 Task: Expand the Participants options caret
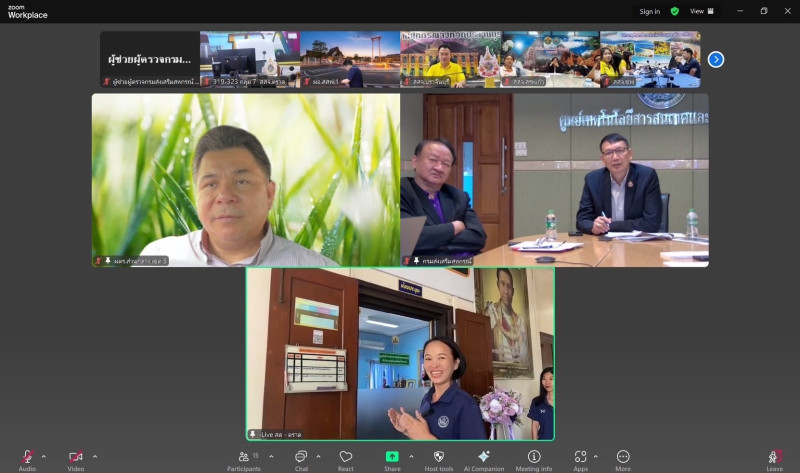click(271, 456)
